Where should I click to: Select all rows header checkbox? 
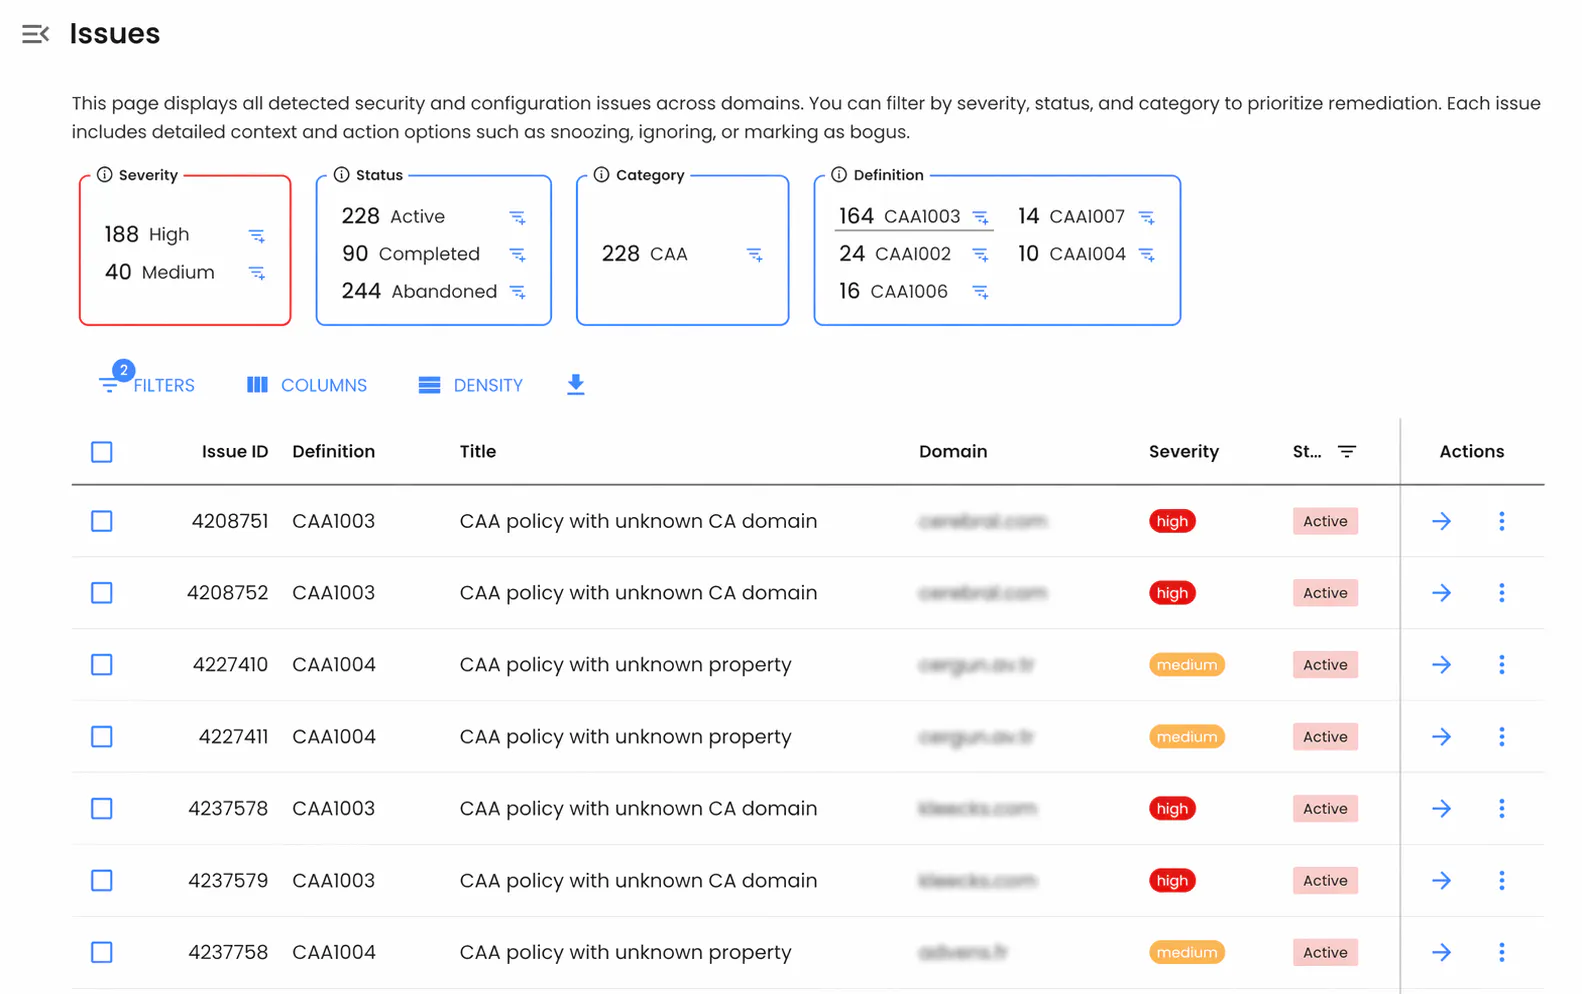[x=102, y=452]
